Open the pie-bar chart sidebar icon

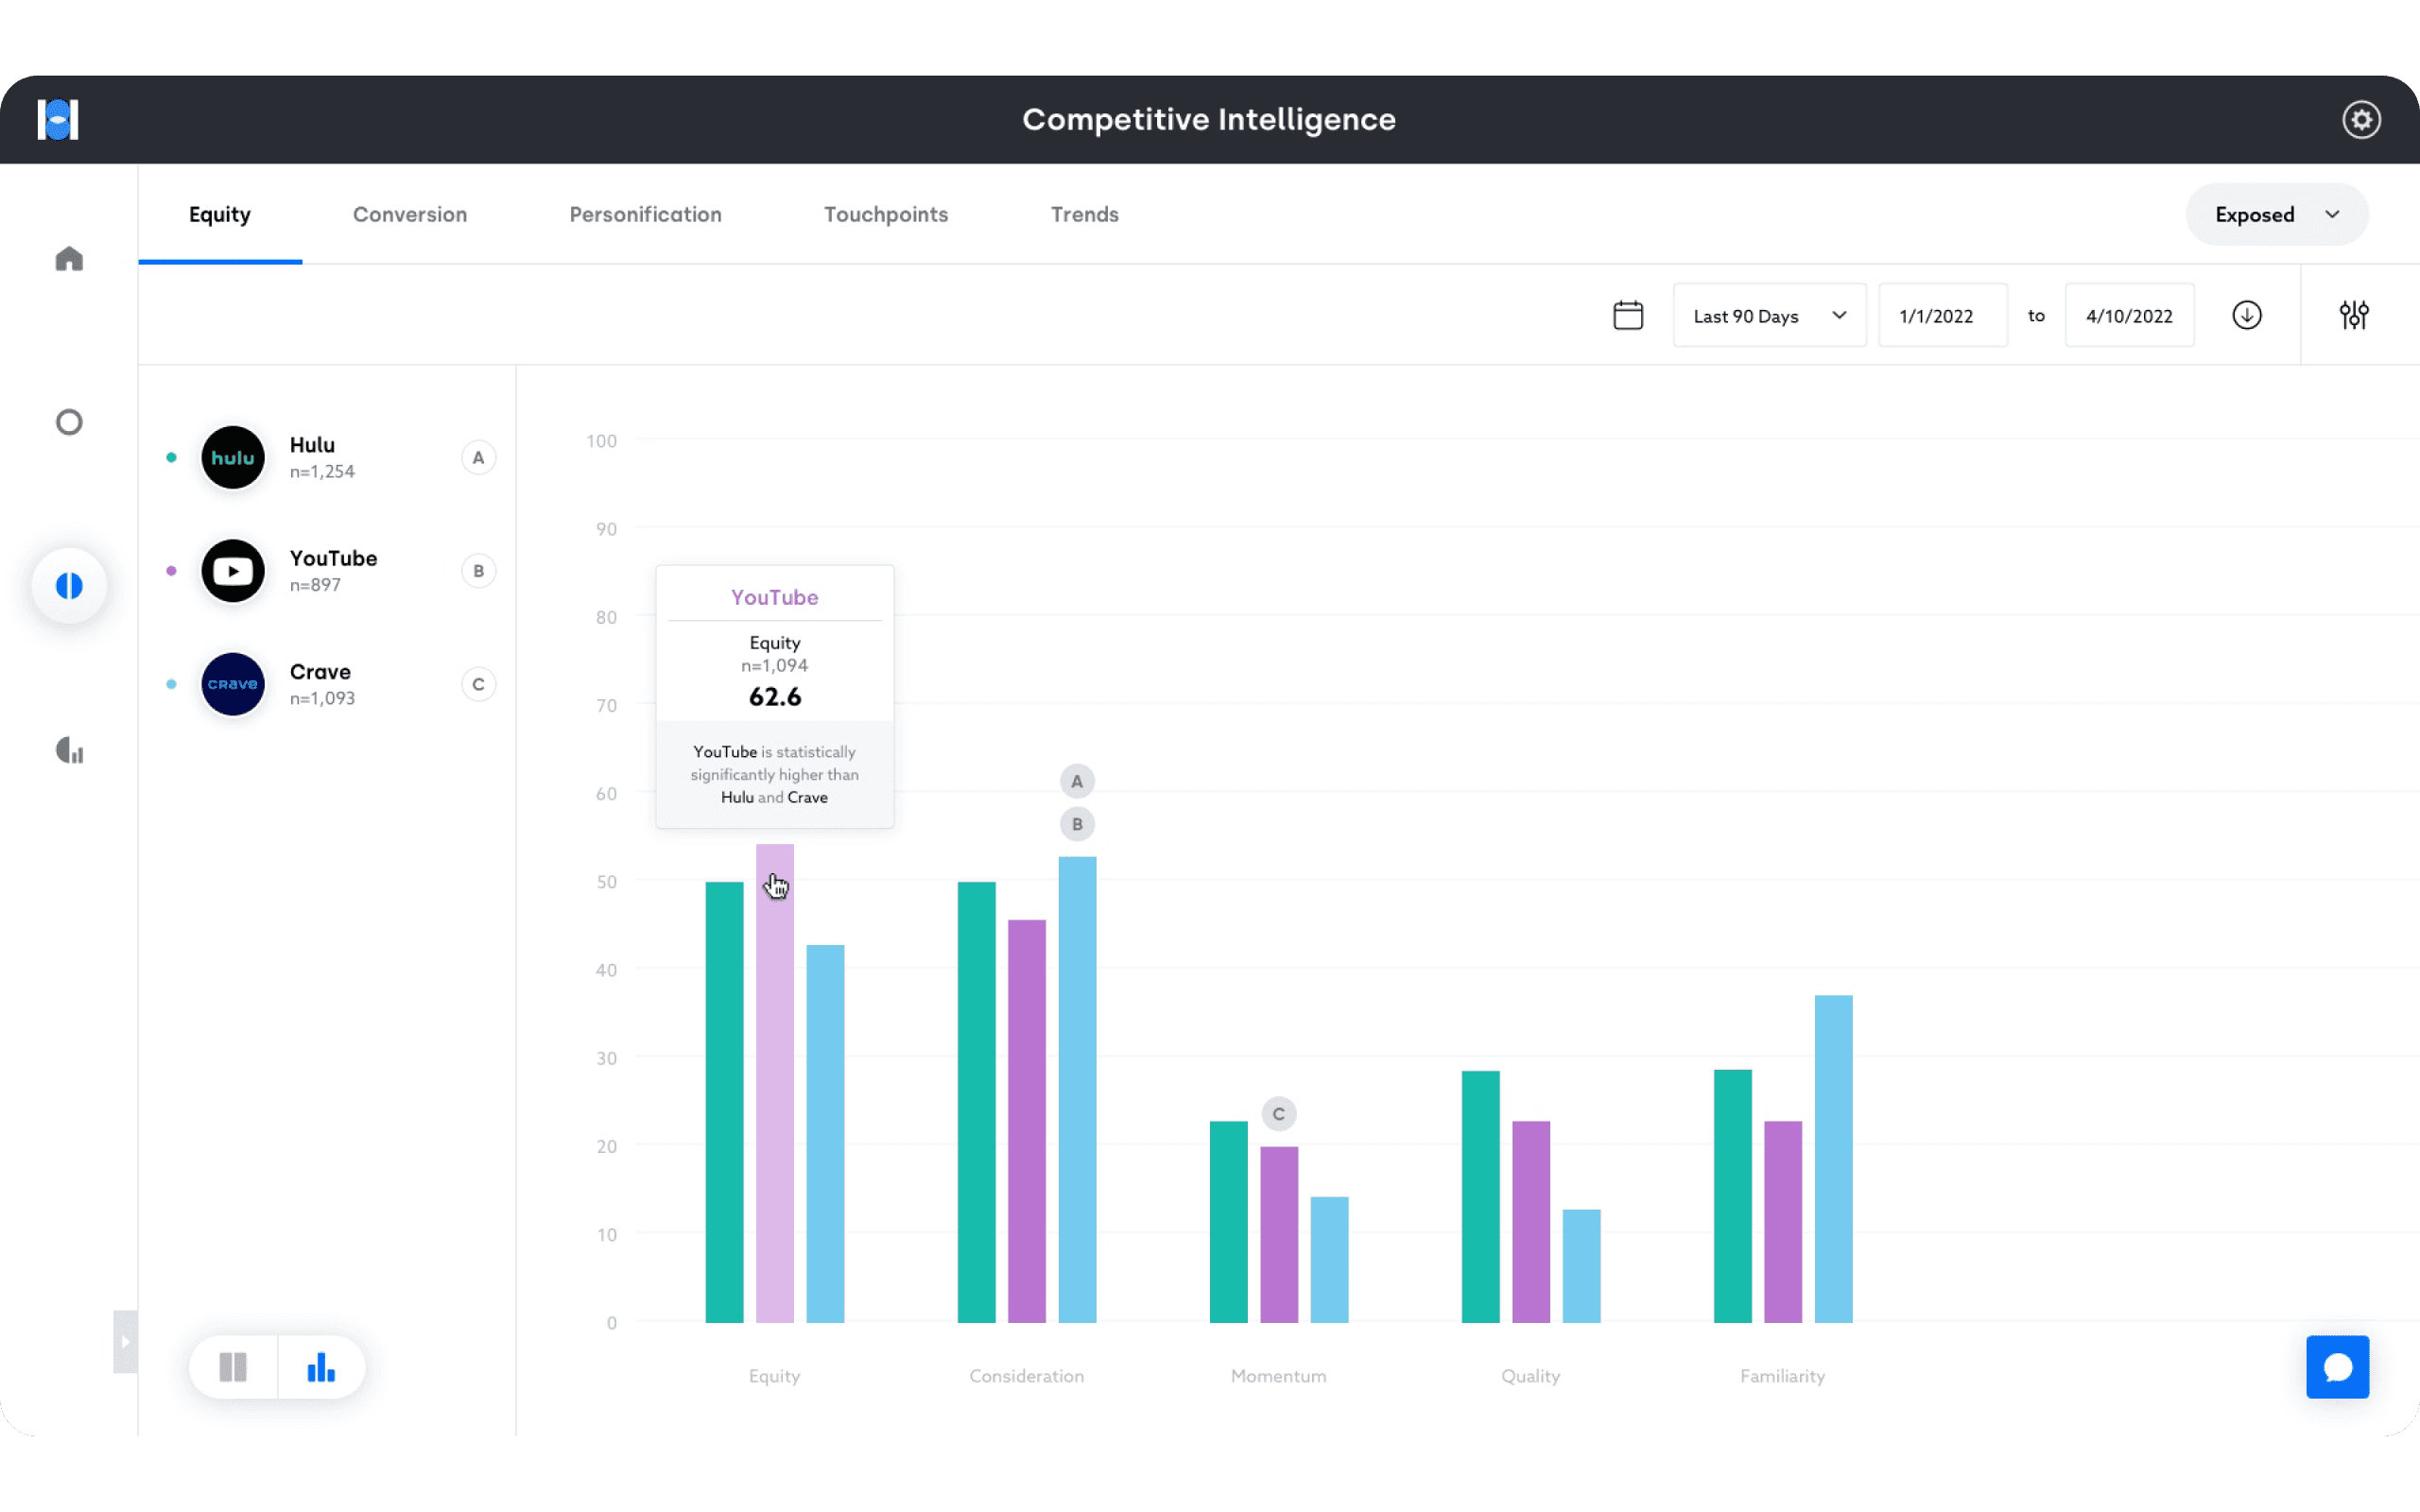69,750
